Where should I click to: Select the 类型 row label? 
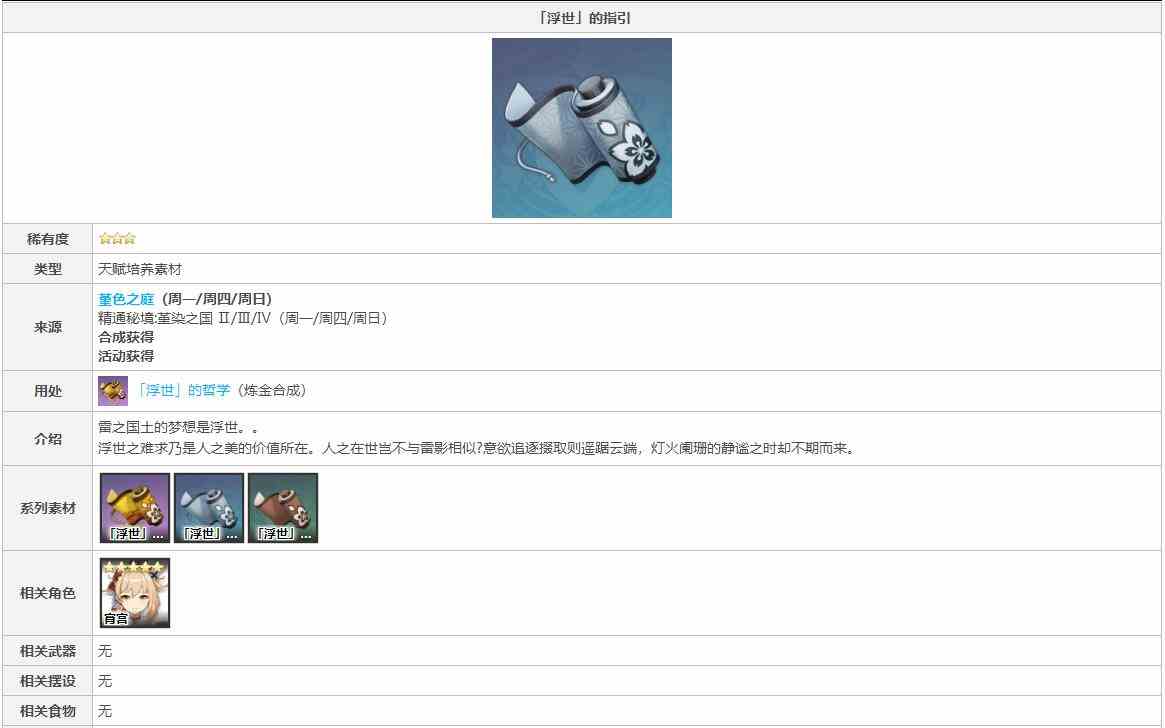48,269
